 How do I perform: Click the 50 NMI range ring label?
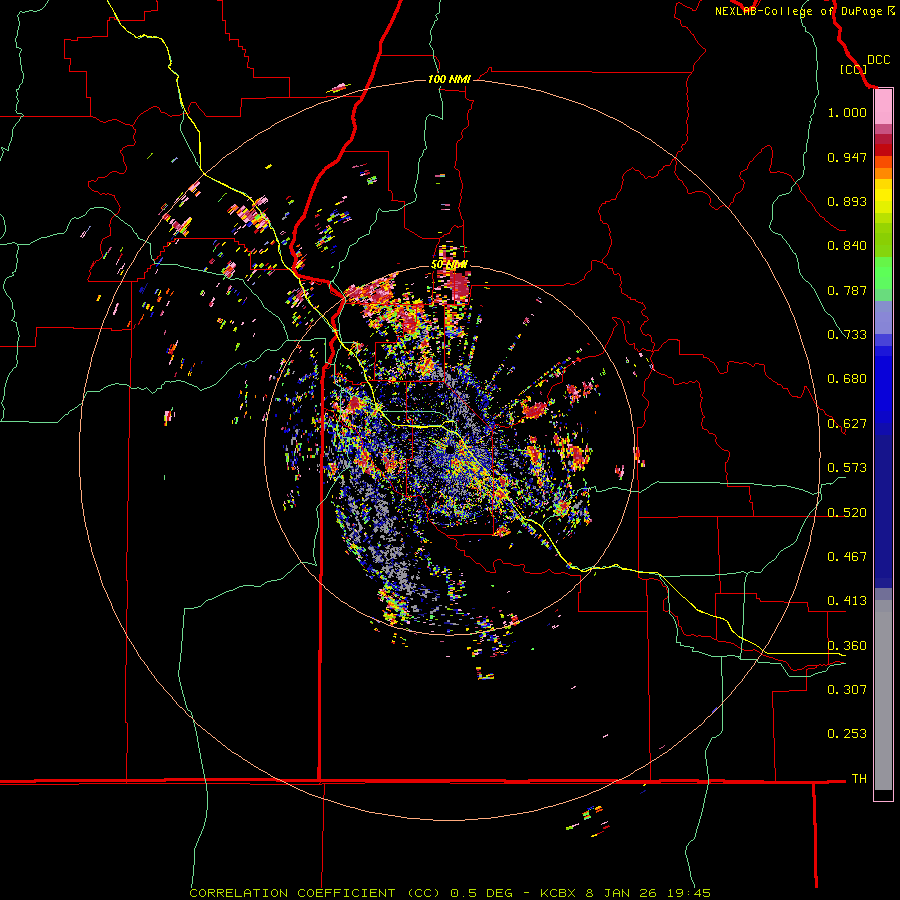click(449, 265)
